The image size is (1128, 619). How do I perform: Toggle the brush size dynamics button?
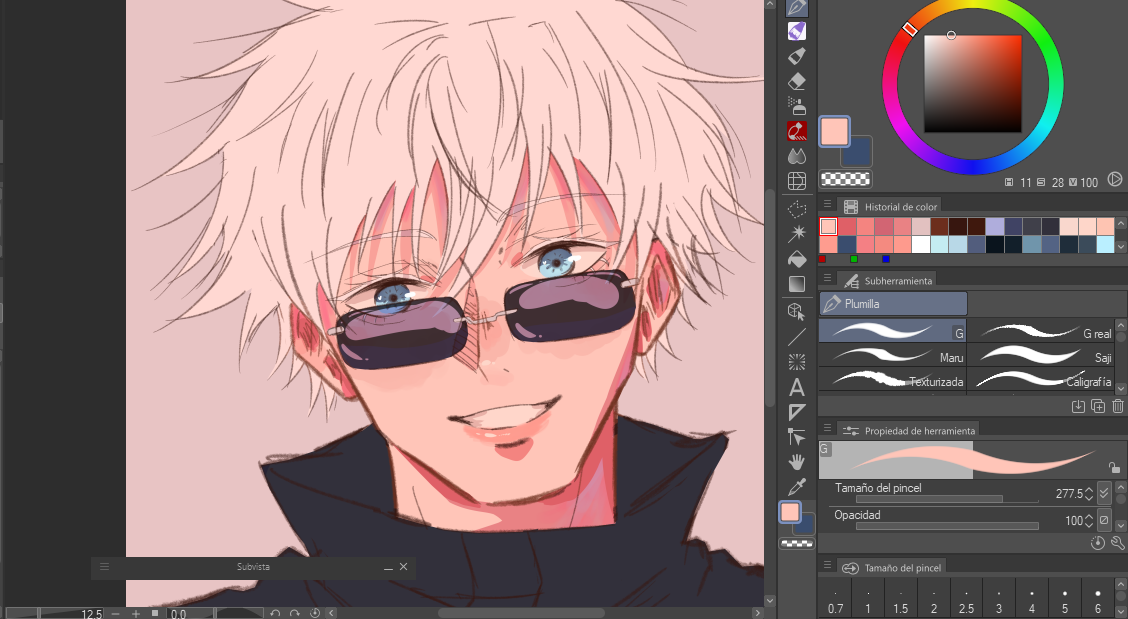click(x=1104, y=492)
